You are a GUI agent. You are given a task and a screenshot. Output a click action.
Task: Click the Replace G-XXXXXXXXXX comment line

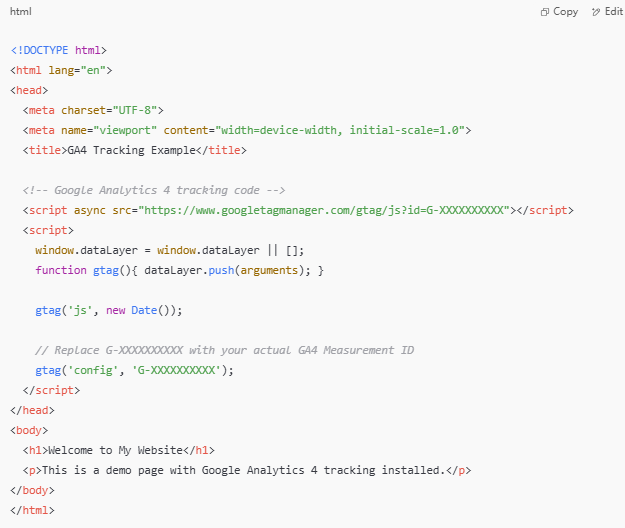coord(224,350)
